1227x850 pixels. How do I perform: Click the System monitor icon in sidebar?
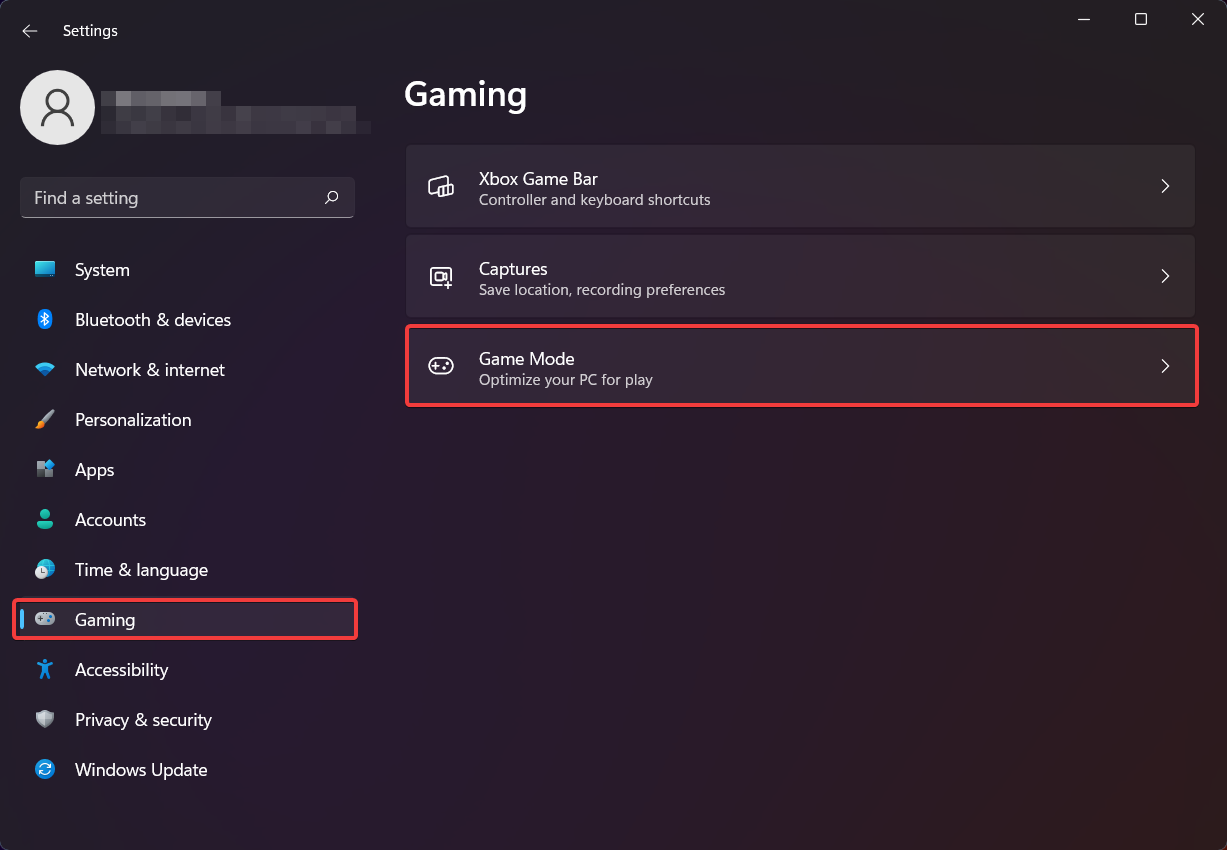click(45, 270)
